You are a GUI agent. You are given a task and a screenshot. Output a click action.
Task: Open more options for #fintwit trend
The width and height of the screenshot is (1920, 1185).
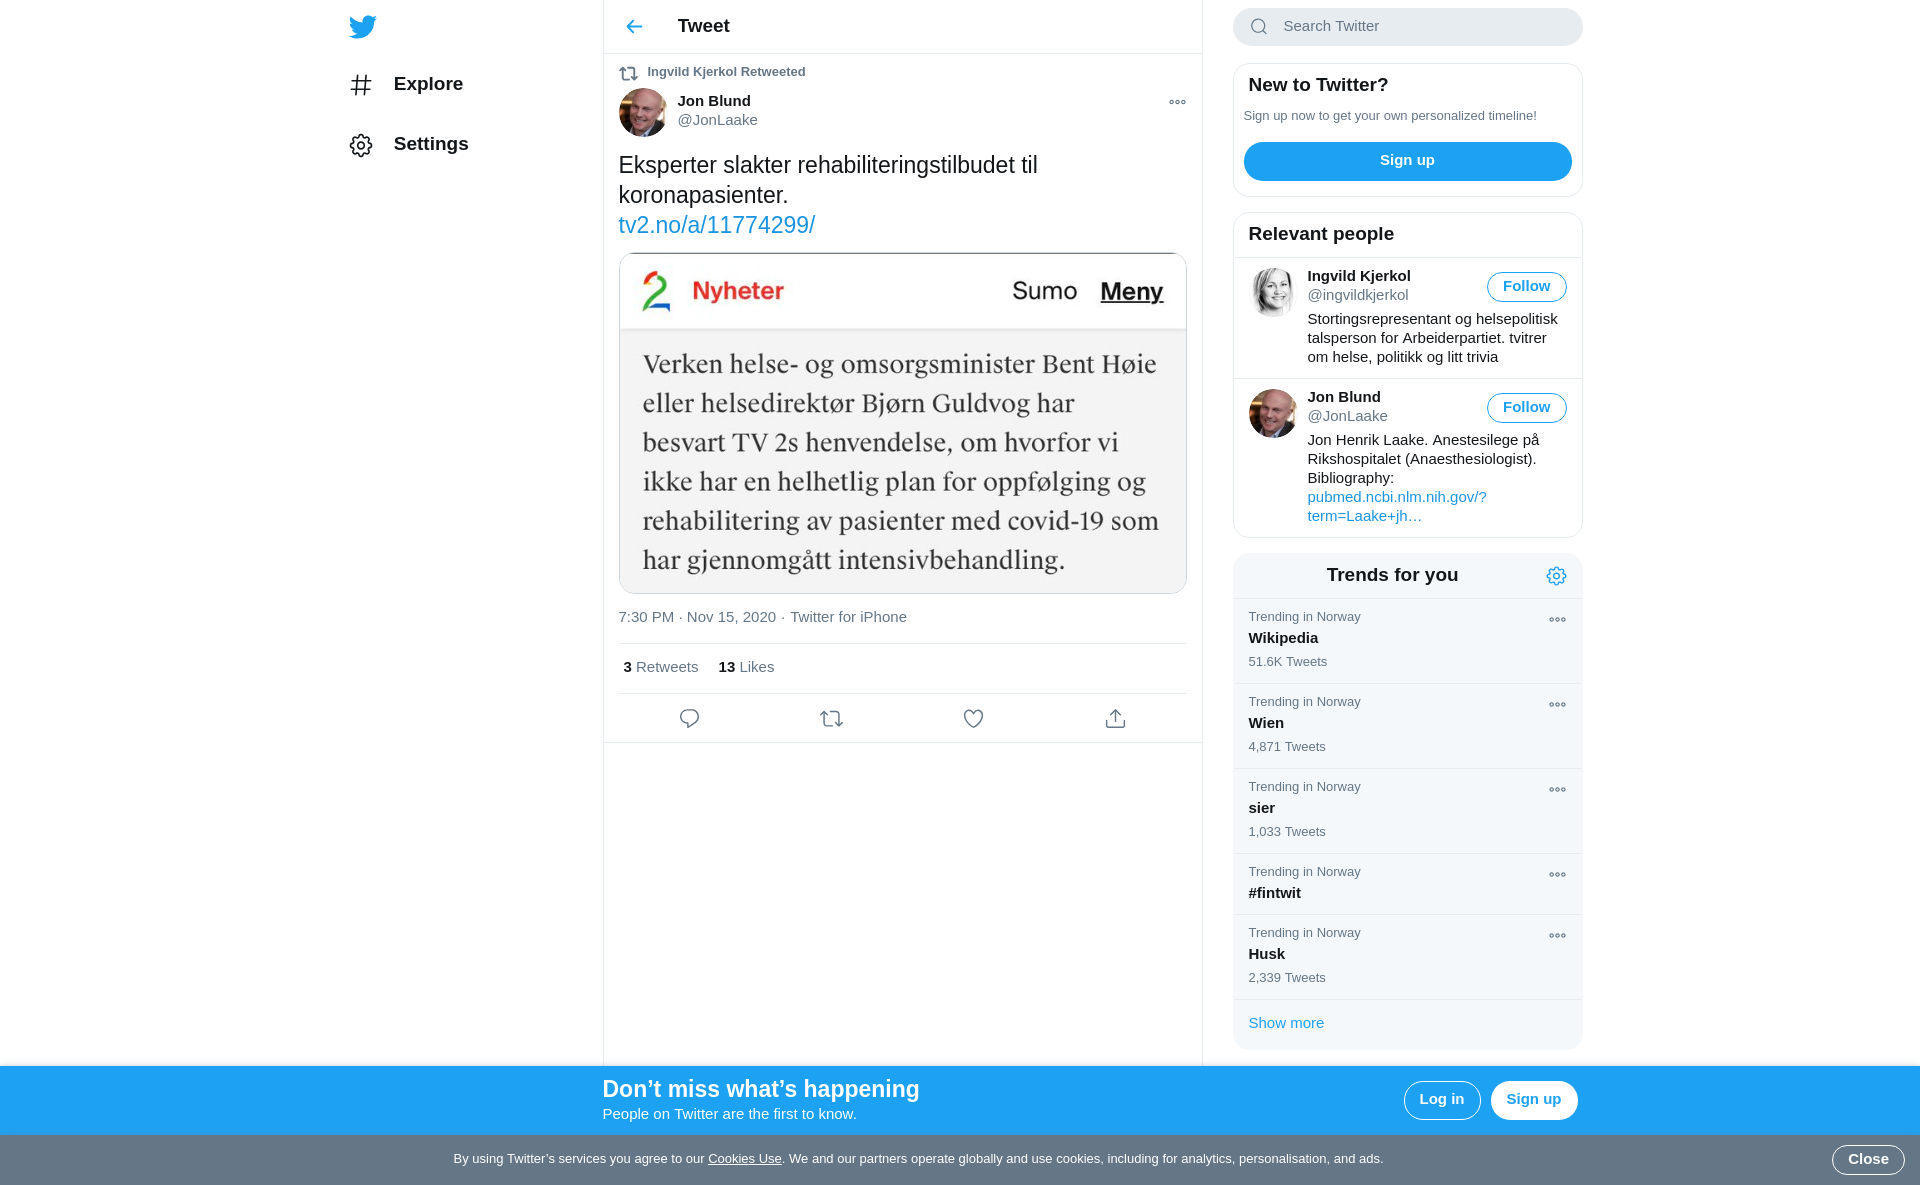[1557, 875]
